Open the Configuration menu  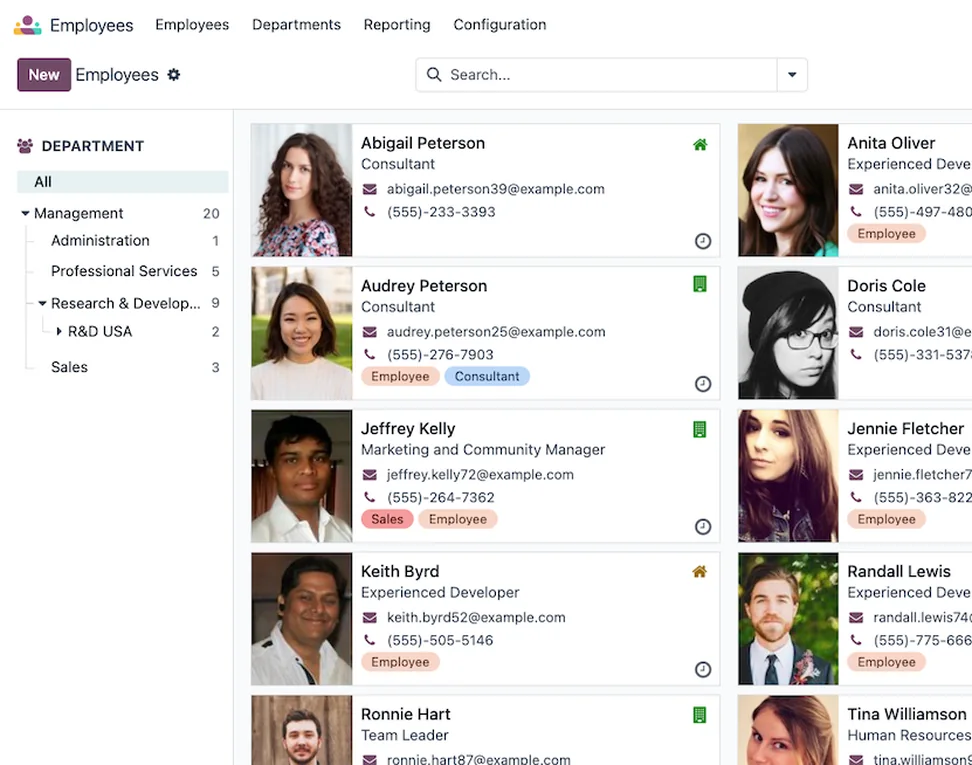(500, 25)
